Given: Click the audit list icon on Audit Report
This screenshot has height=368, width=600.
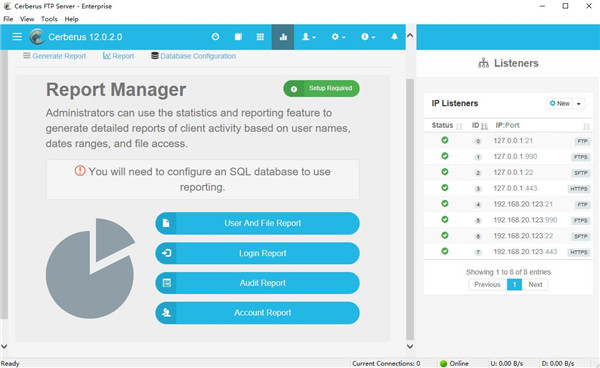Looking at the screenshot, I should click(x=166, y=283).
